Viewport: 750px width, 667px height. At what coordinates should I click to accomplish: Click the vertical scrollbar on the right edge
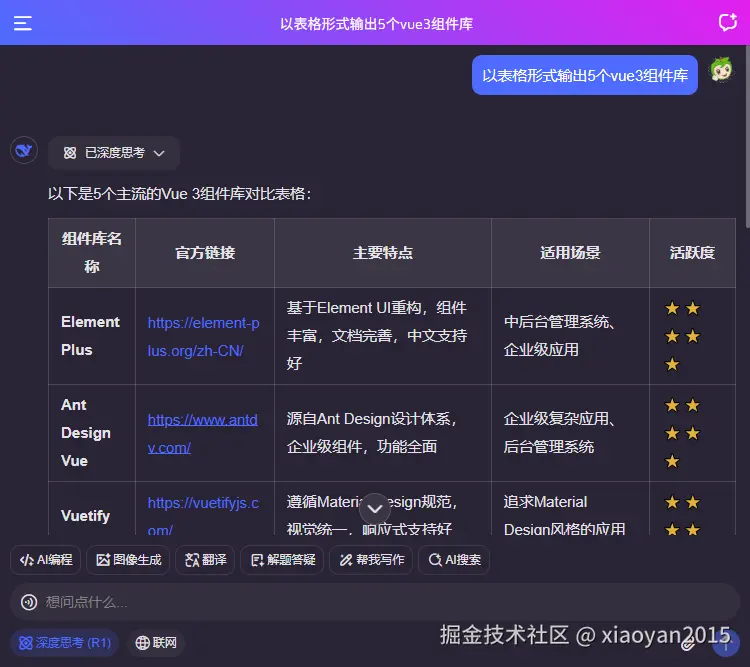[748, 136]
